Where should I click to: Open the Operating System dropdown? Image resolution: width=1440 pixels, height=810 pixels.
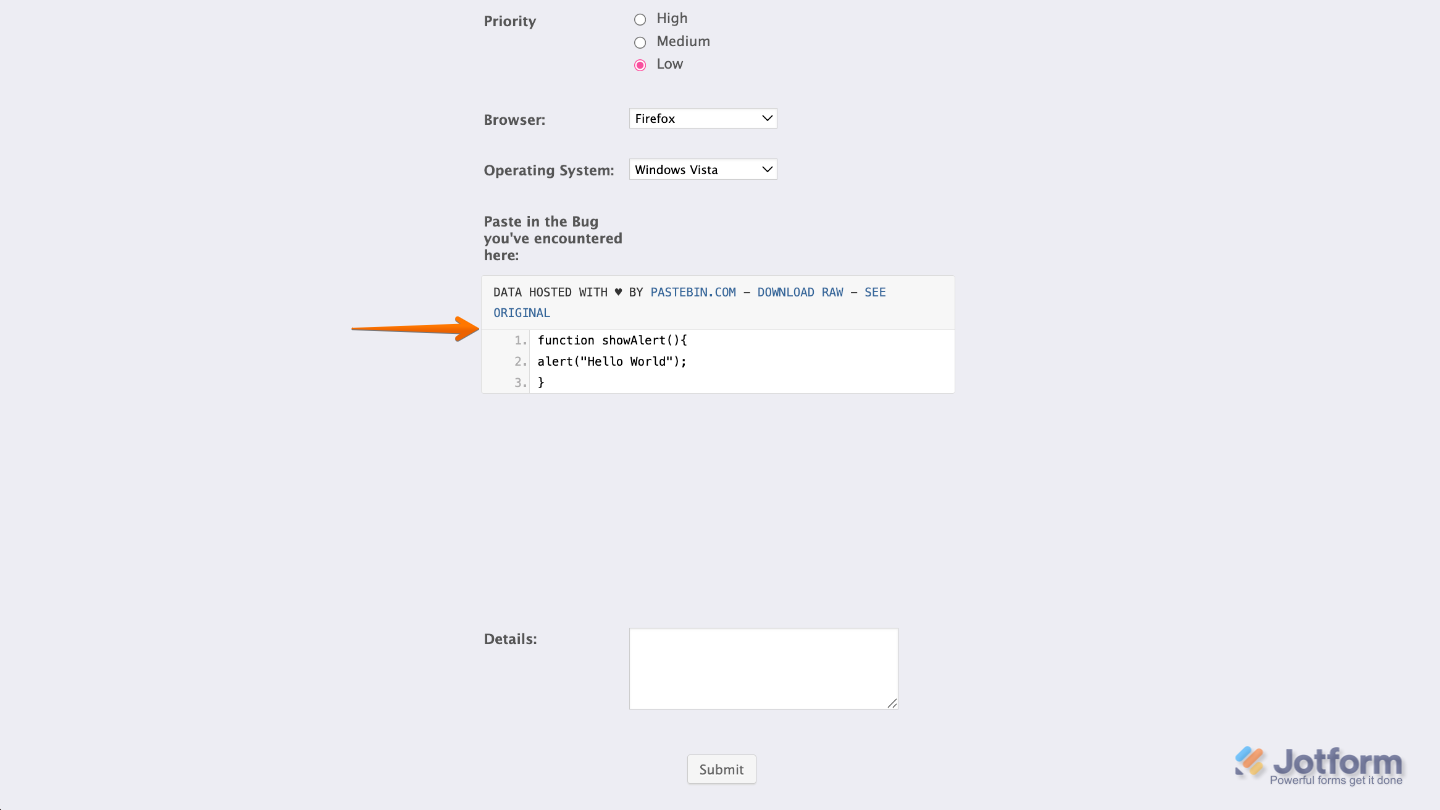[702, 169]
